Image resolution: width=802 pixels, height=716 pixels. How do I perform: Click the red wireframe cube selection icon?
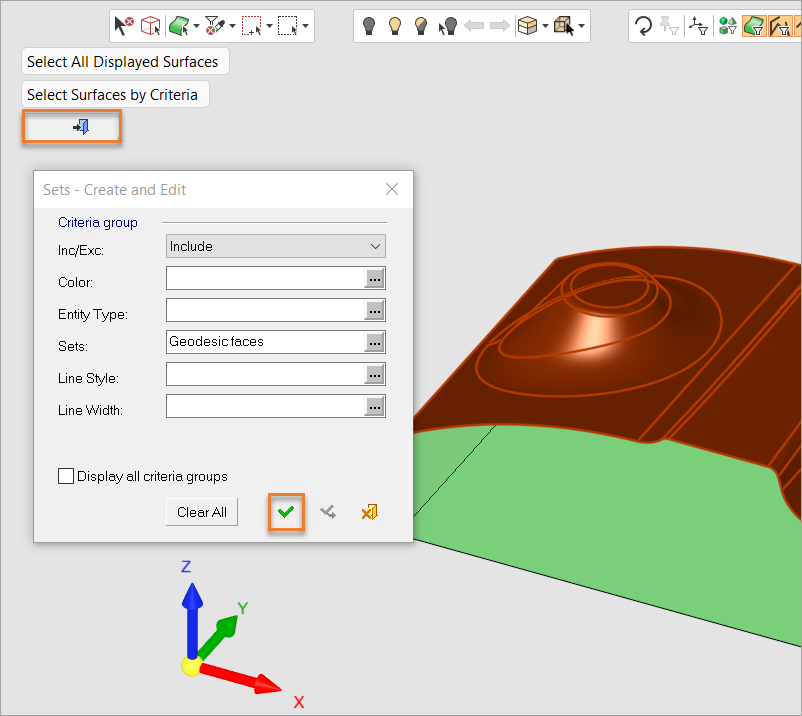150,26
